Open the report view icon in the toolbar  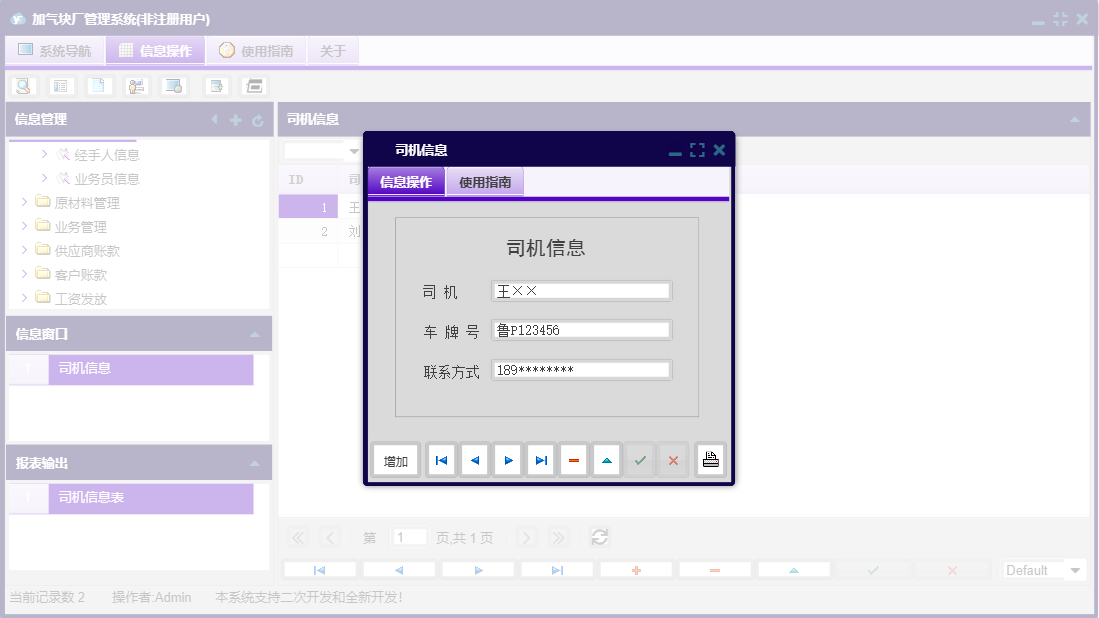[61, 86]
